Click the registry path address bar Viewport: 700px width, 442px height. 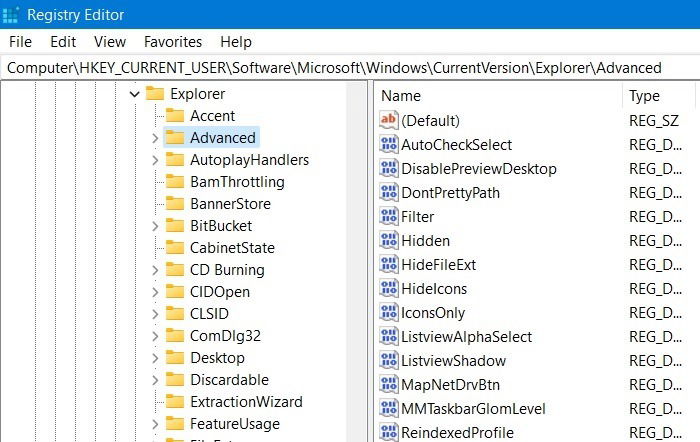[350, 68]
